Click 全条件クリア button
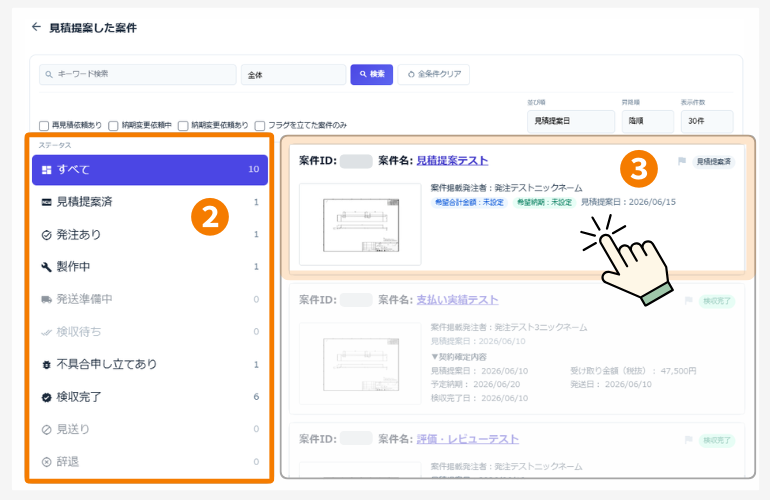The height and width of the screenshot is (500, 770). click(434, 75)
